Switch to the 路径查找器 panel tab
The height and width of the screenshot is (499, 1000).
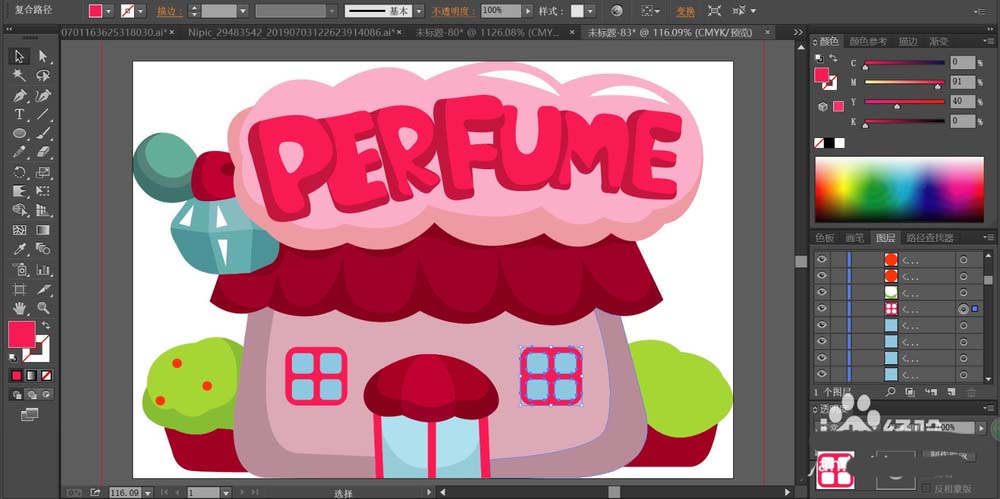[929, 238]
